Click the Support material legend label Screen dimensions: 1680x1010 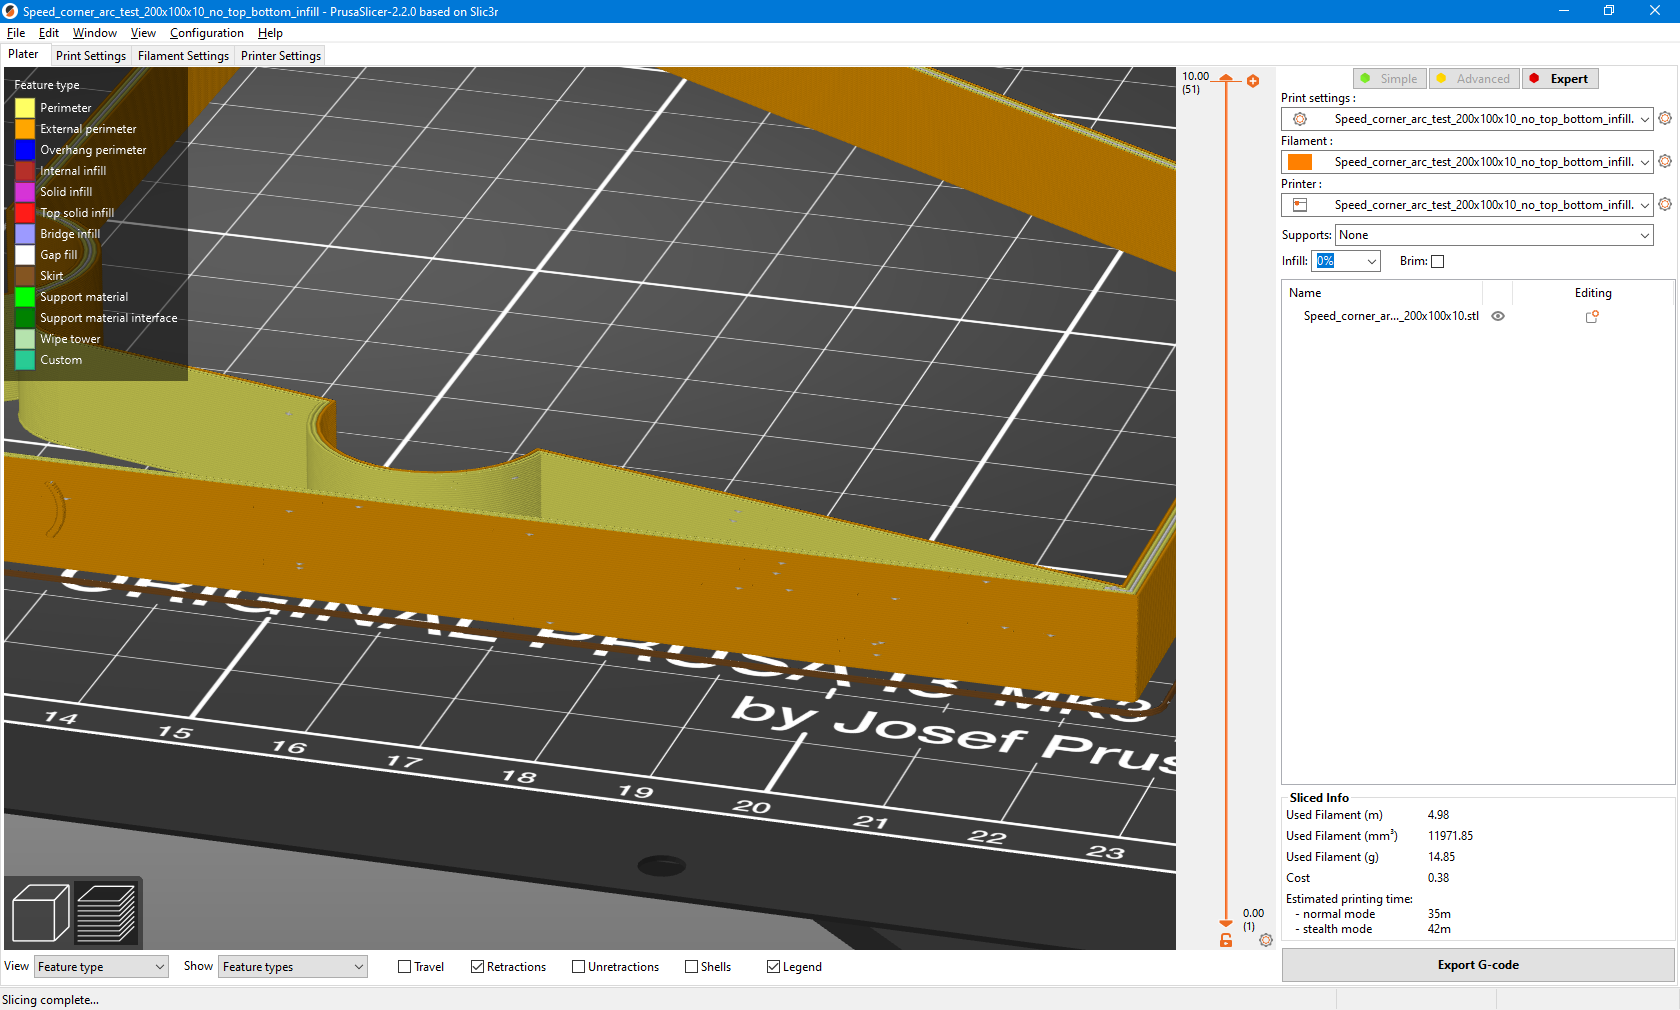84,297
